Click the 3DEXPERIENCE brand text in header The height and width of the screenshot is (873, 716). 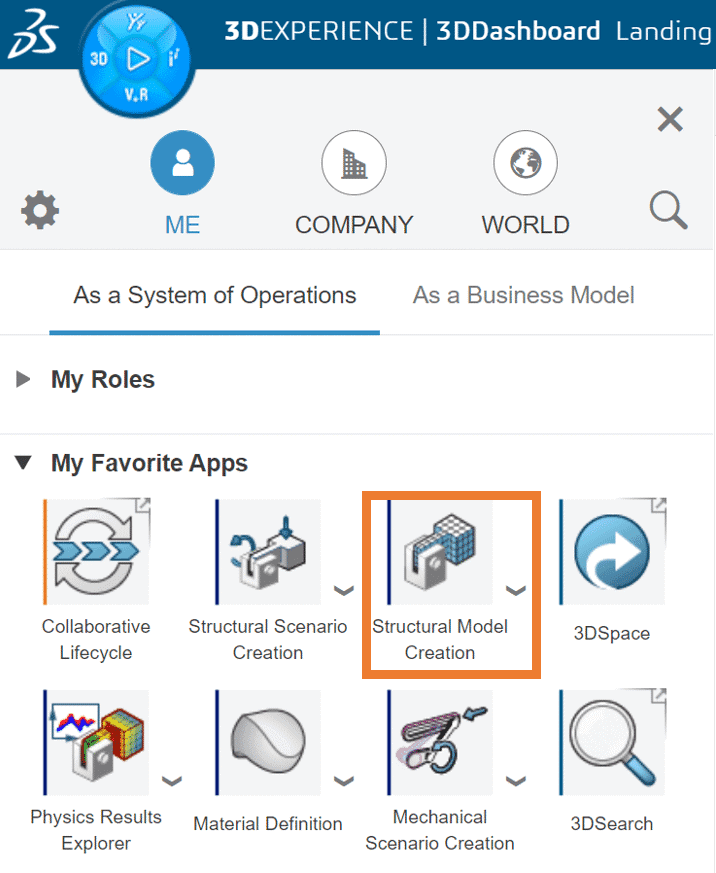(x=319, y=31)
